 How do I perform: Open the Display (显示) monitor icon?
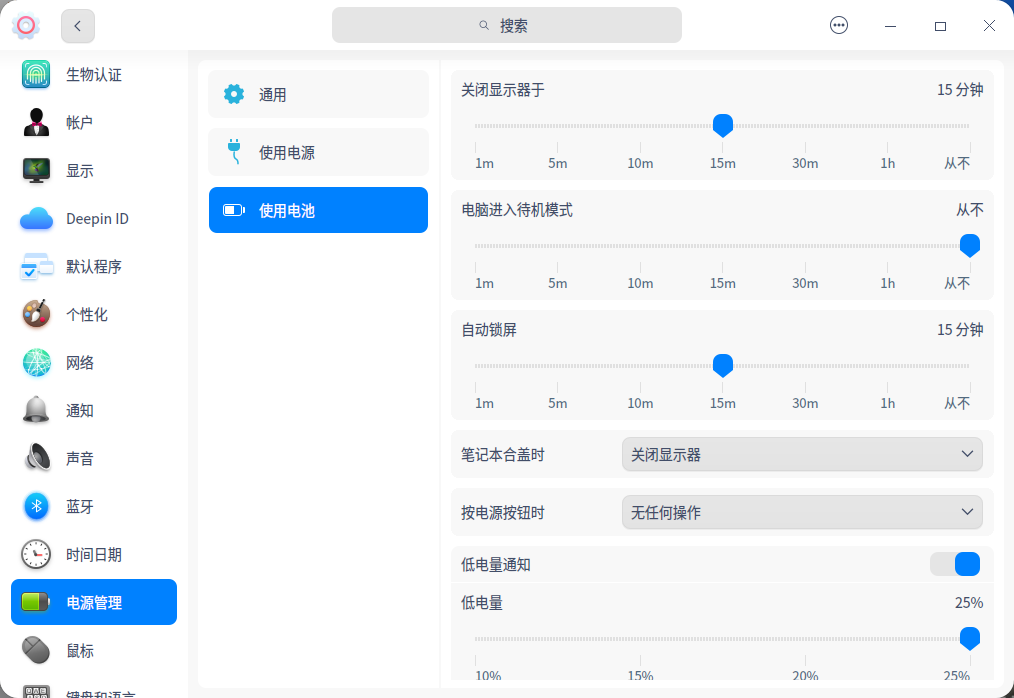tap(36, 171)
